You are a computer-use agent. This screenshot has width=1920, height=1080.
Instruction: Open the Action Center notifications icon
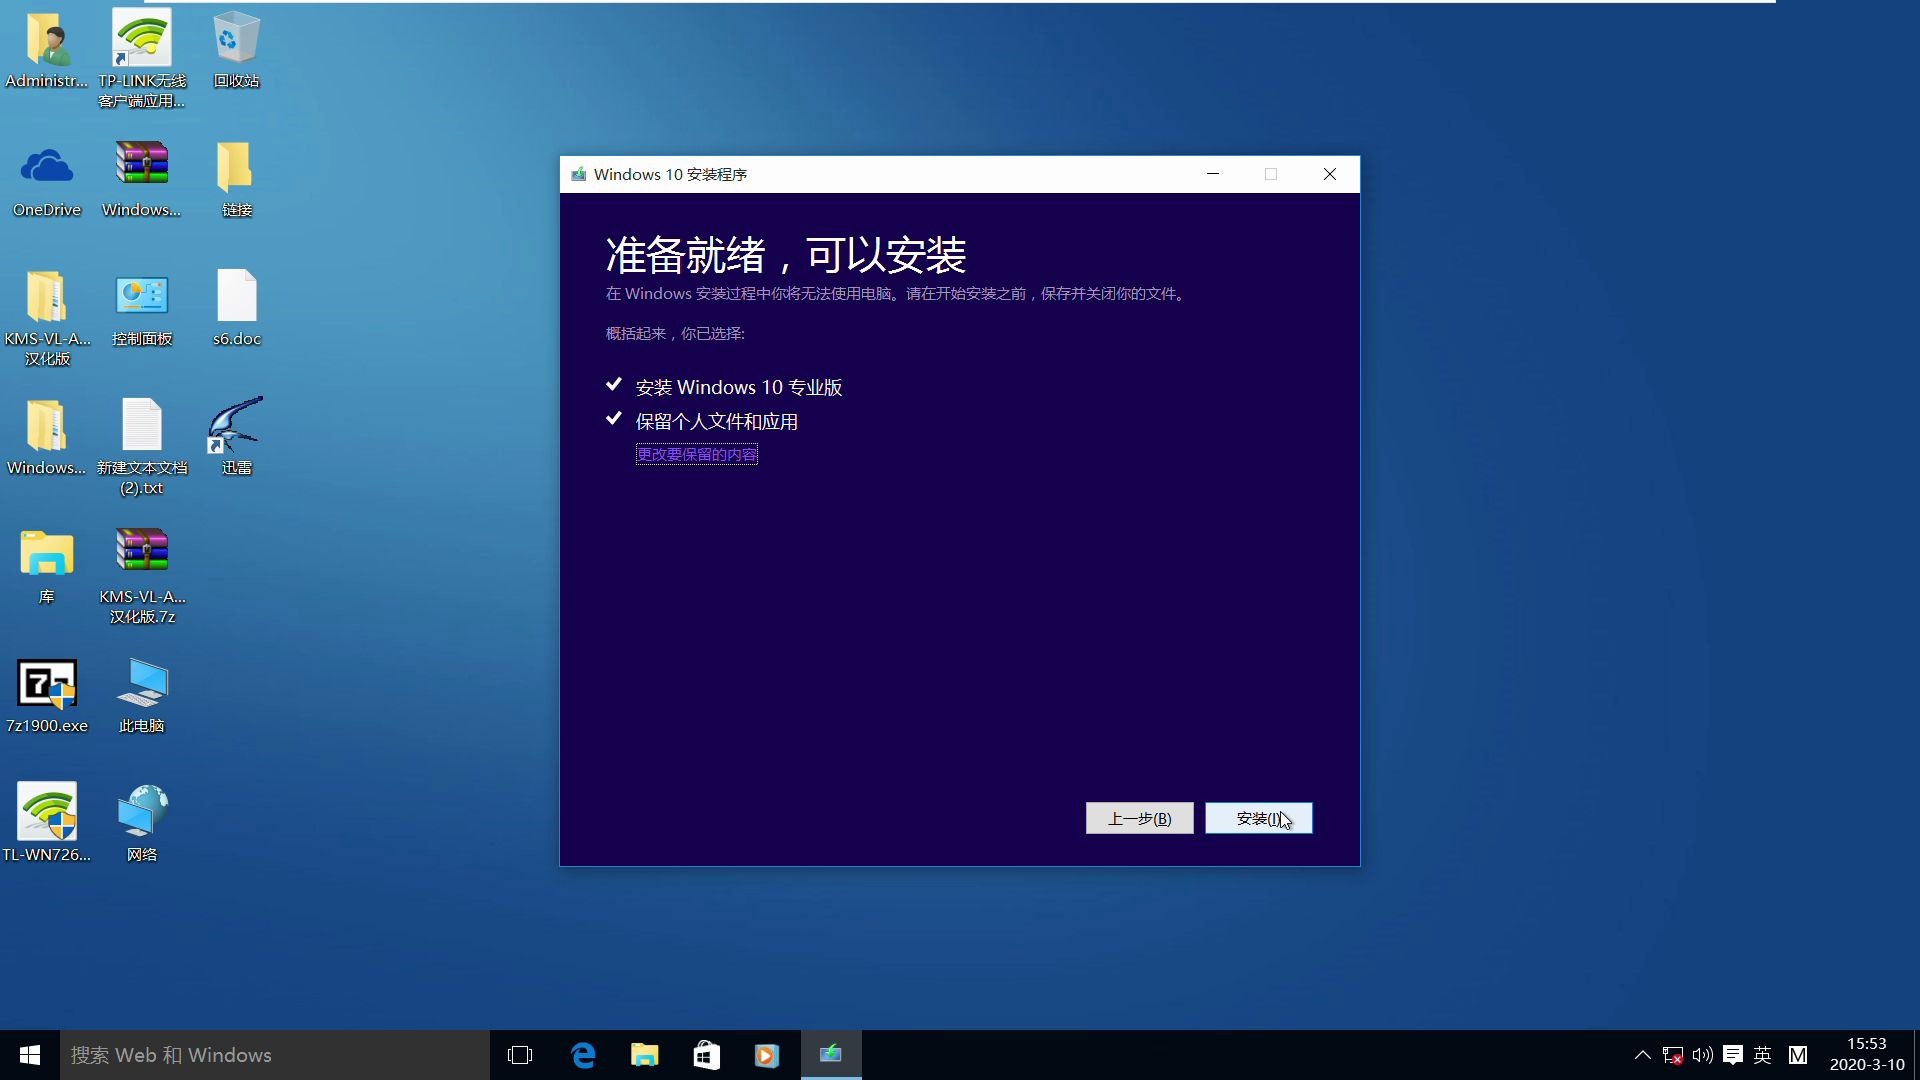coord(1733,1055)
